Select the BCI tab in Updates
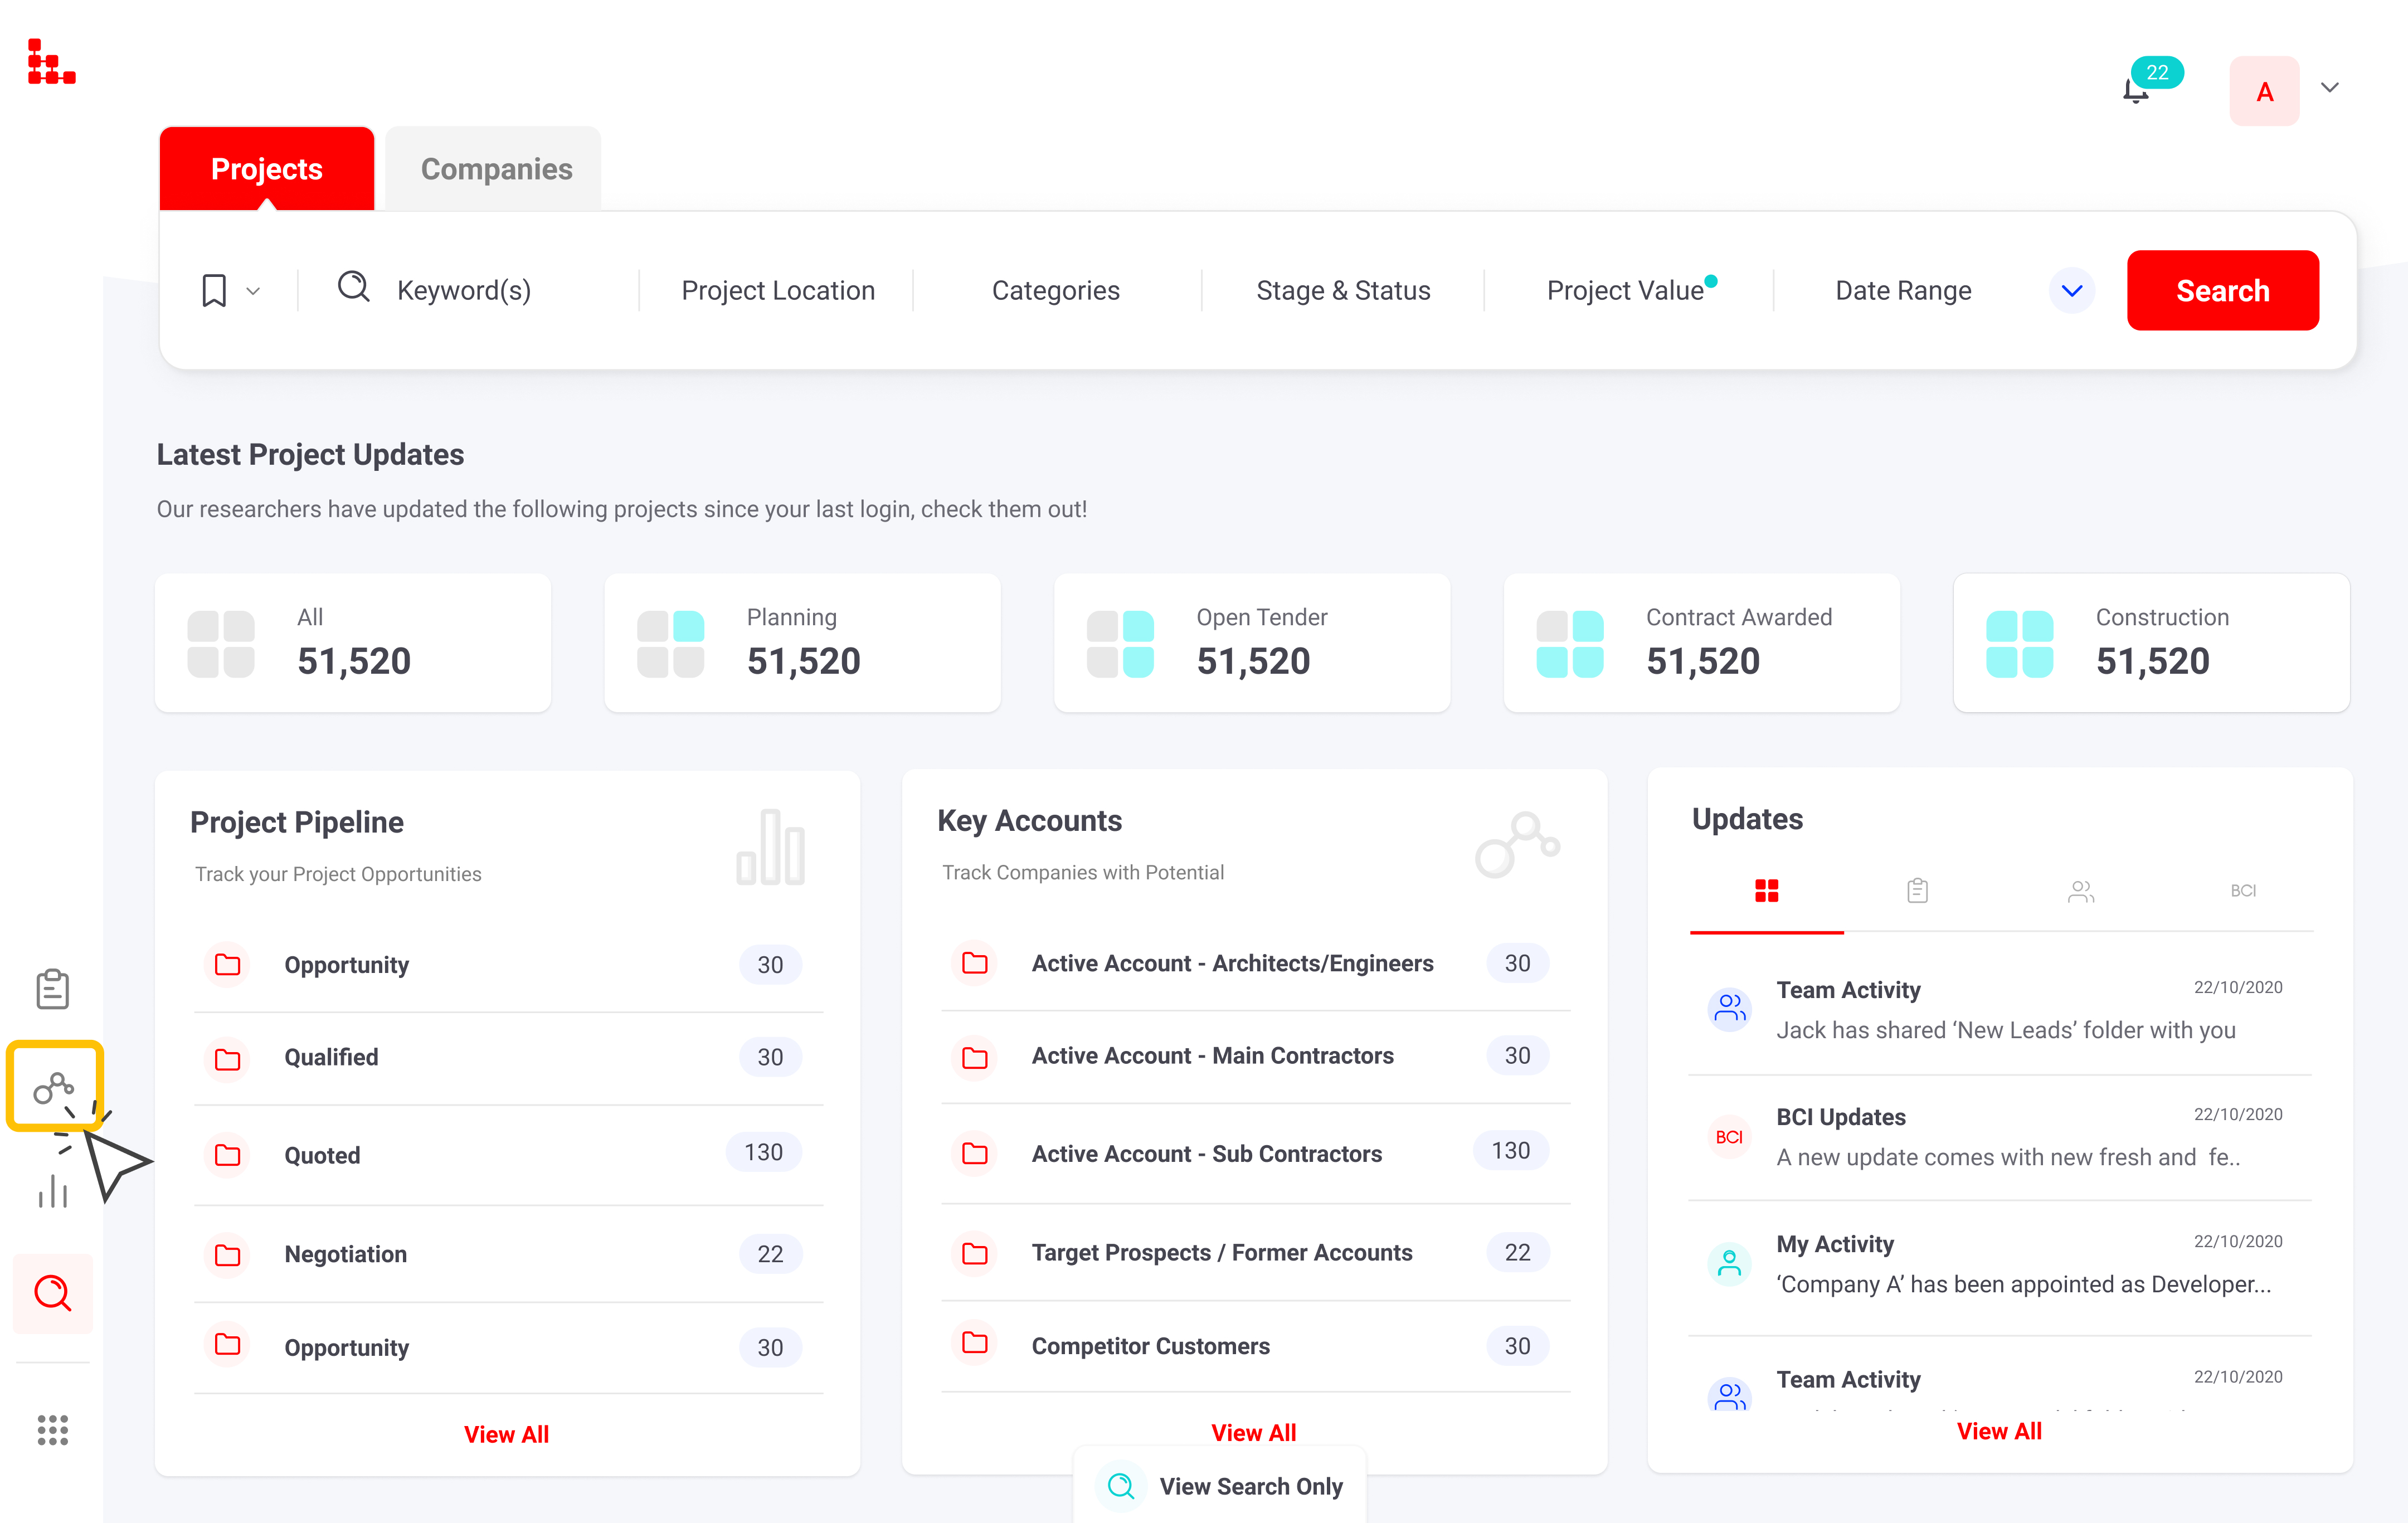This screenshot has height=1523, width=2408. pyautogui.click(x=2242, y=891)
